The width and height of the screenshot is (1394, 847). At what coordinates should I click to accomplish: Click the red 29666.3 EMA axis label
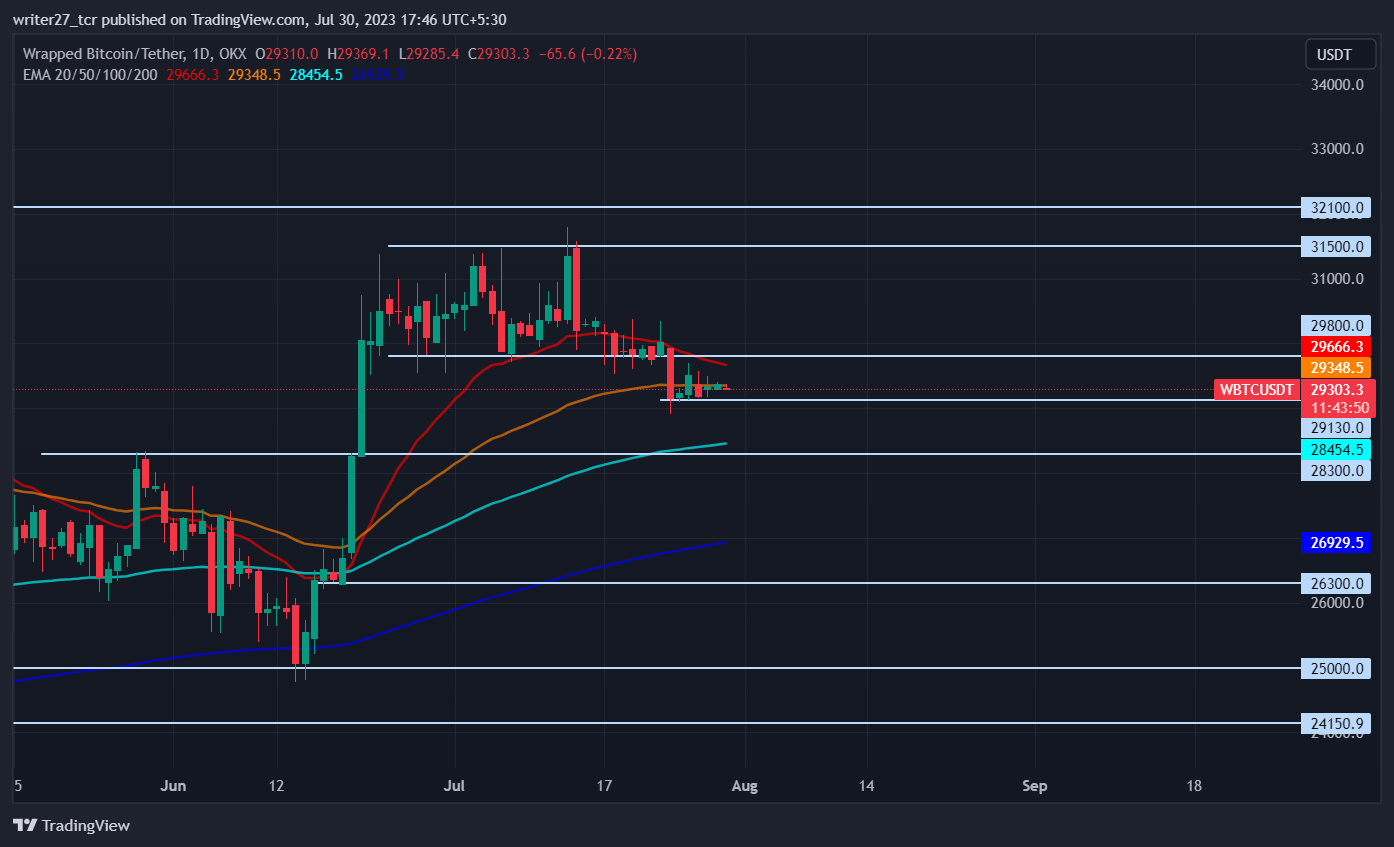tap(1337, 346)
